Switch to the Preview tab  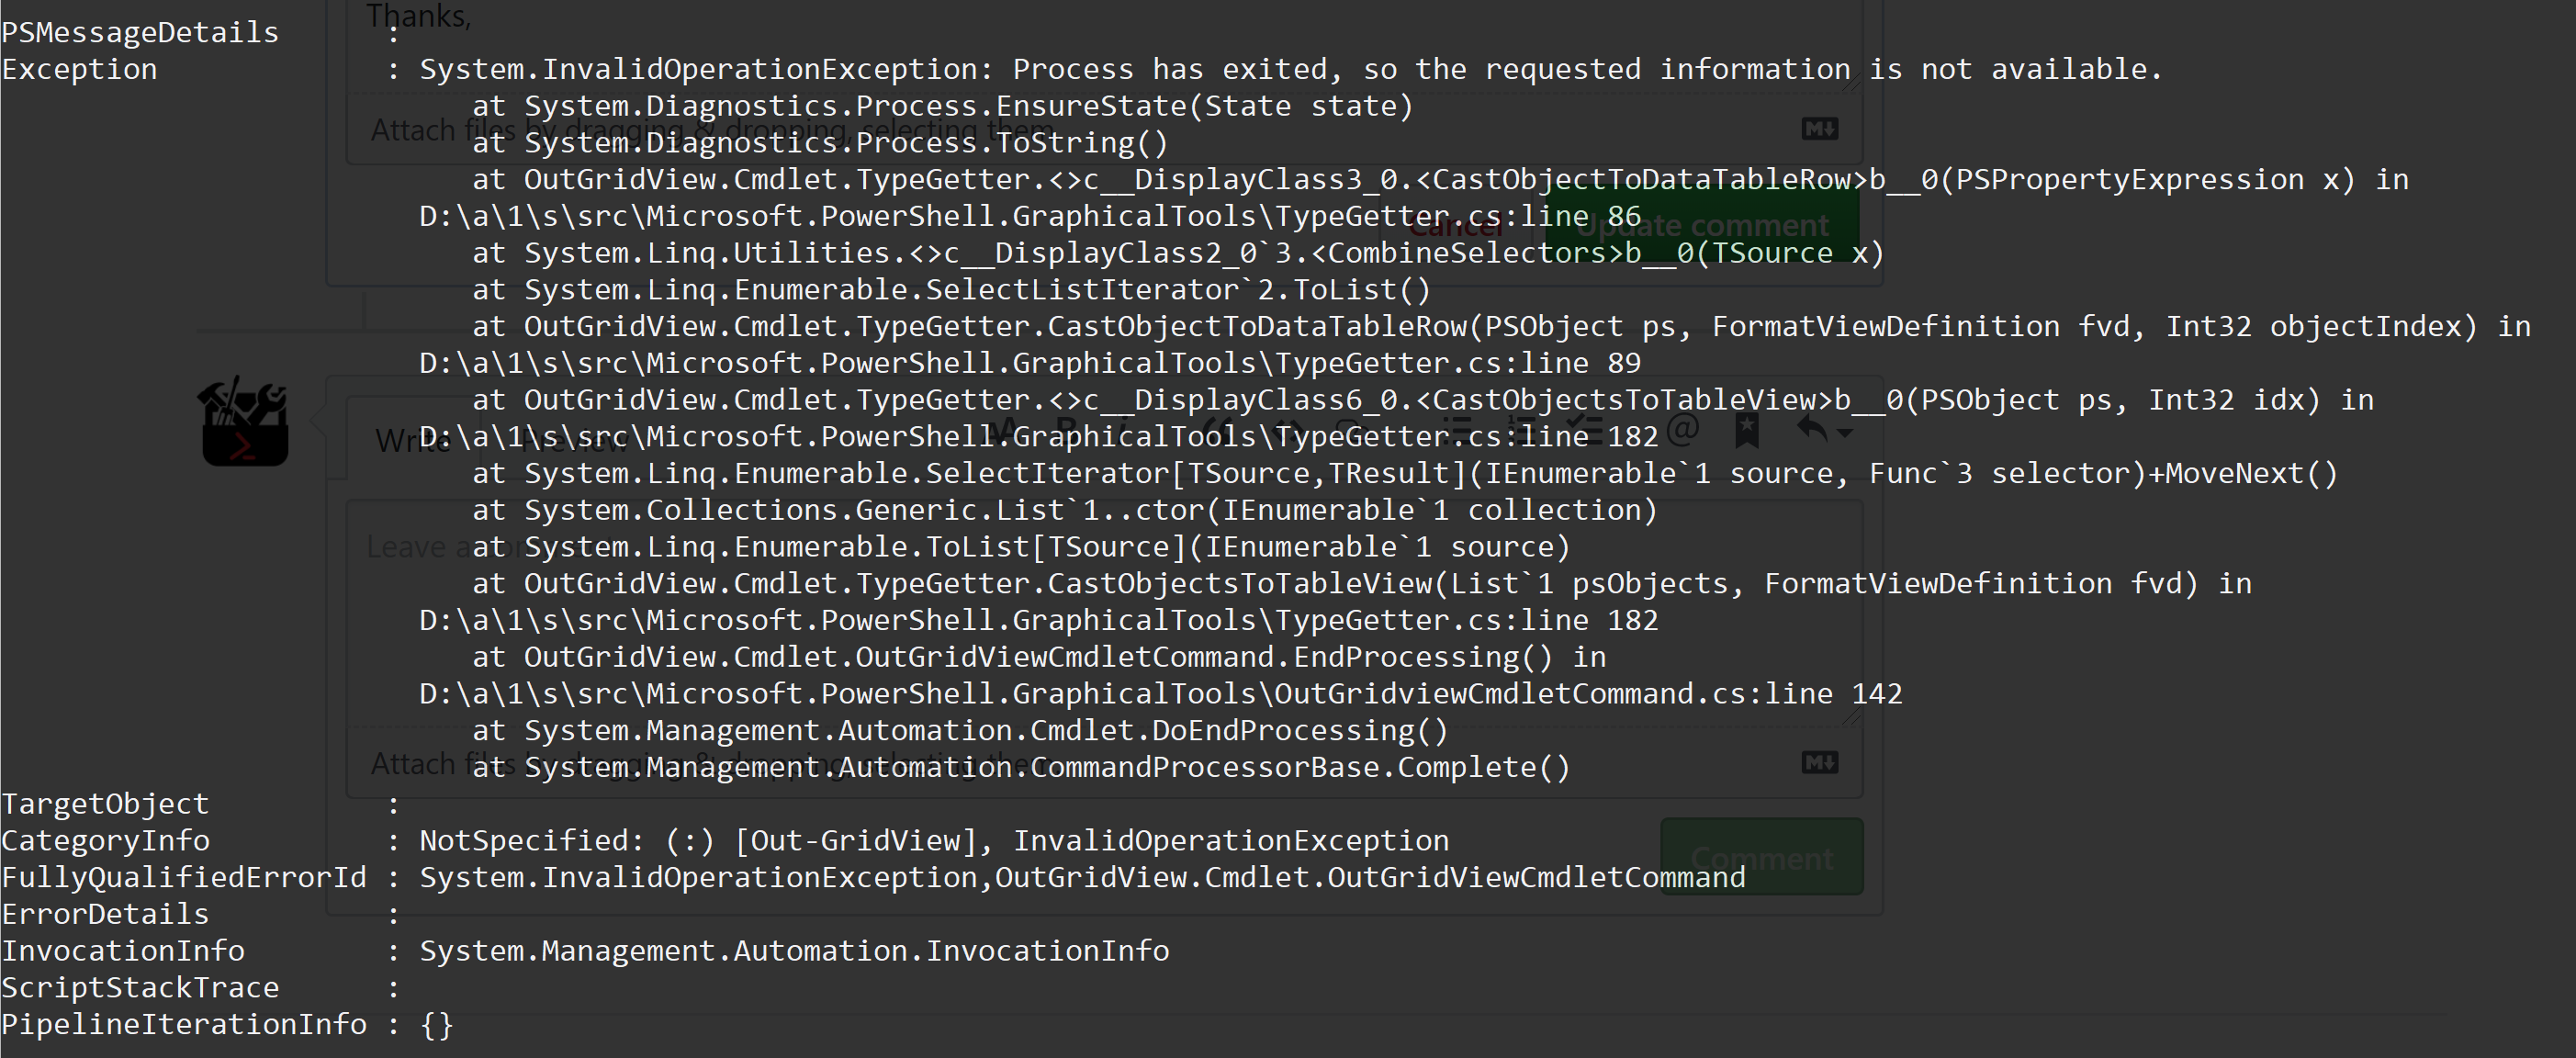pyautogui.click(x=575, y=441)
